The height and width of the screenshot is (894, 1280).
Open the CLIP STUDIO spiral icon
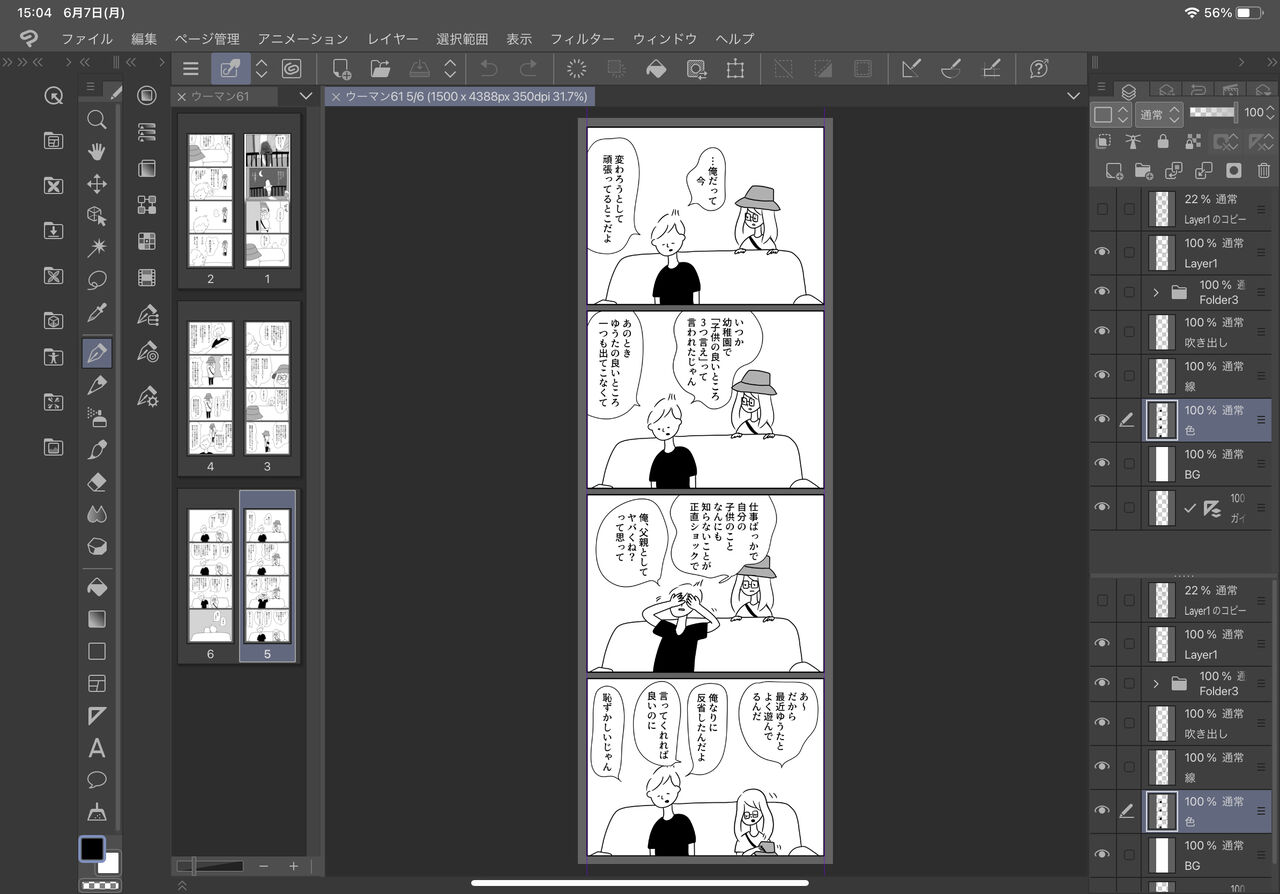291,69
